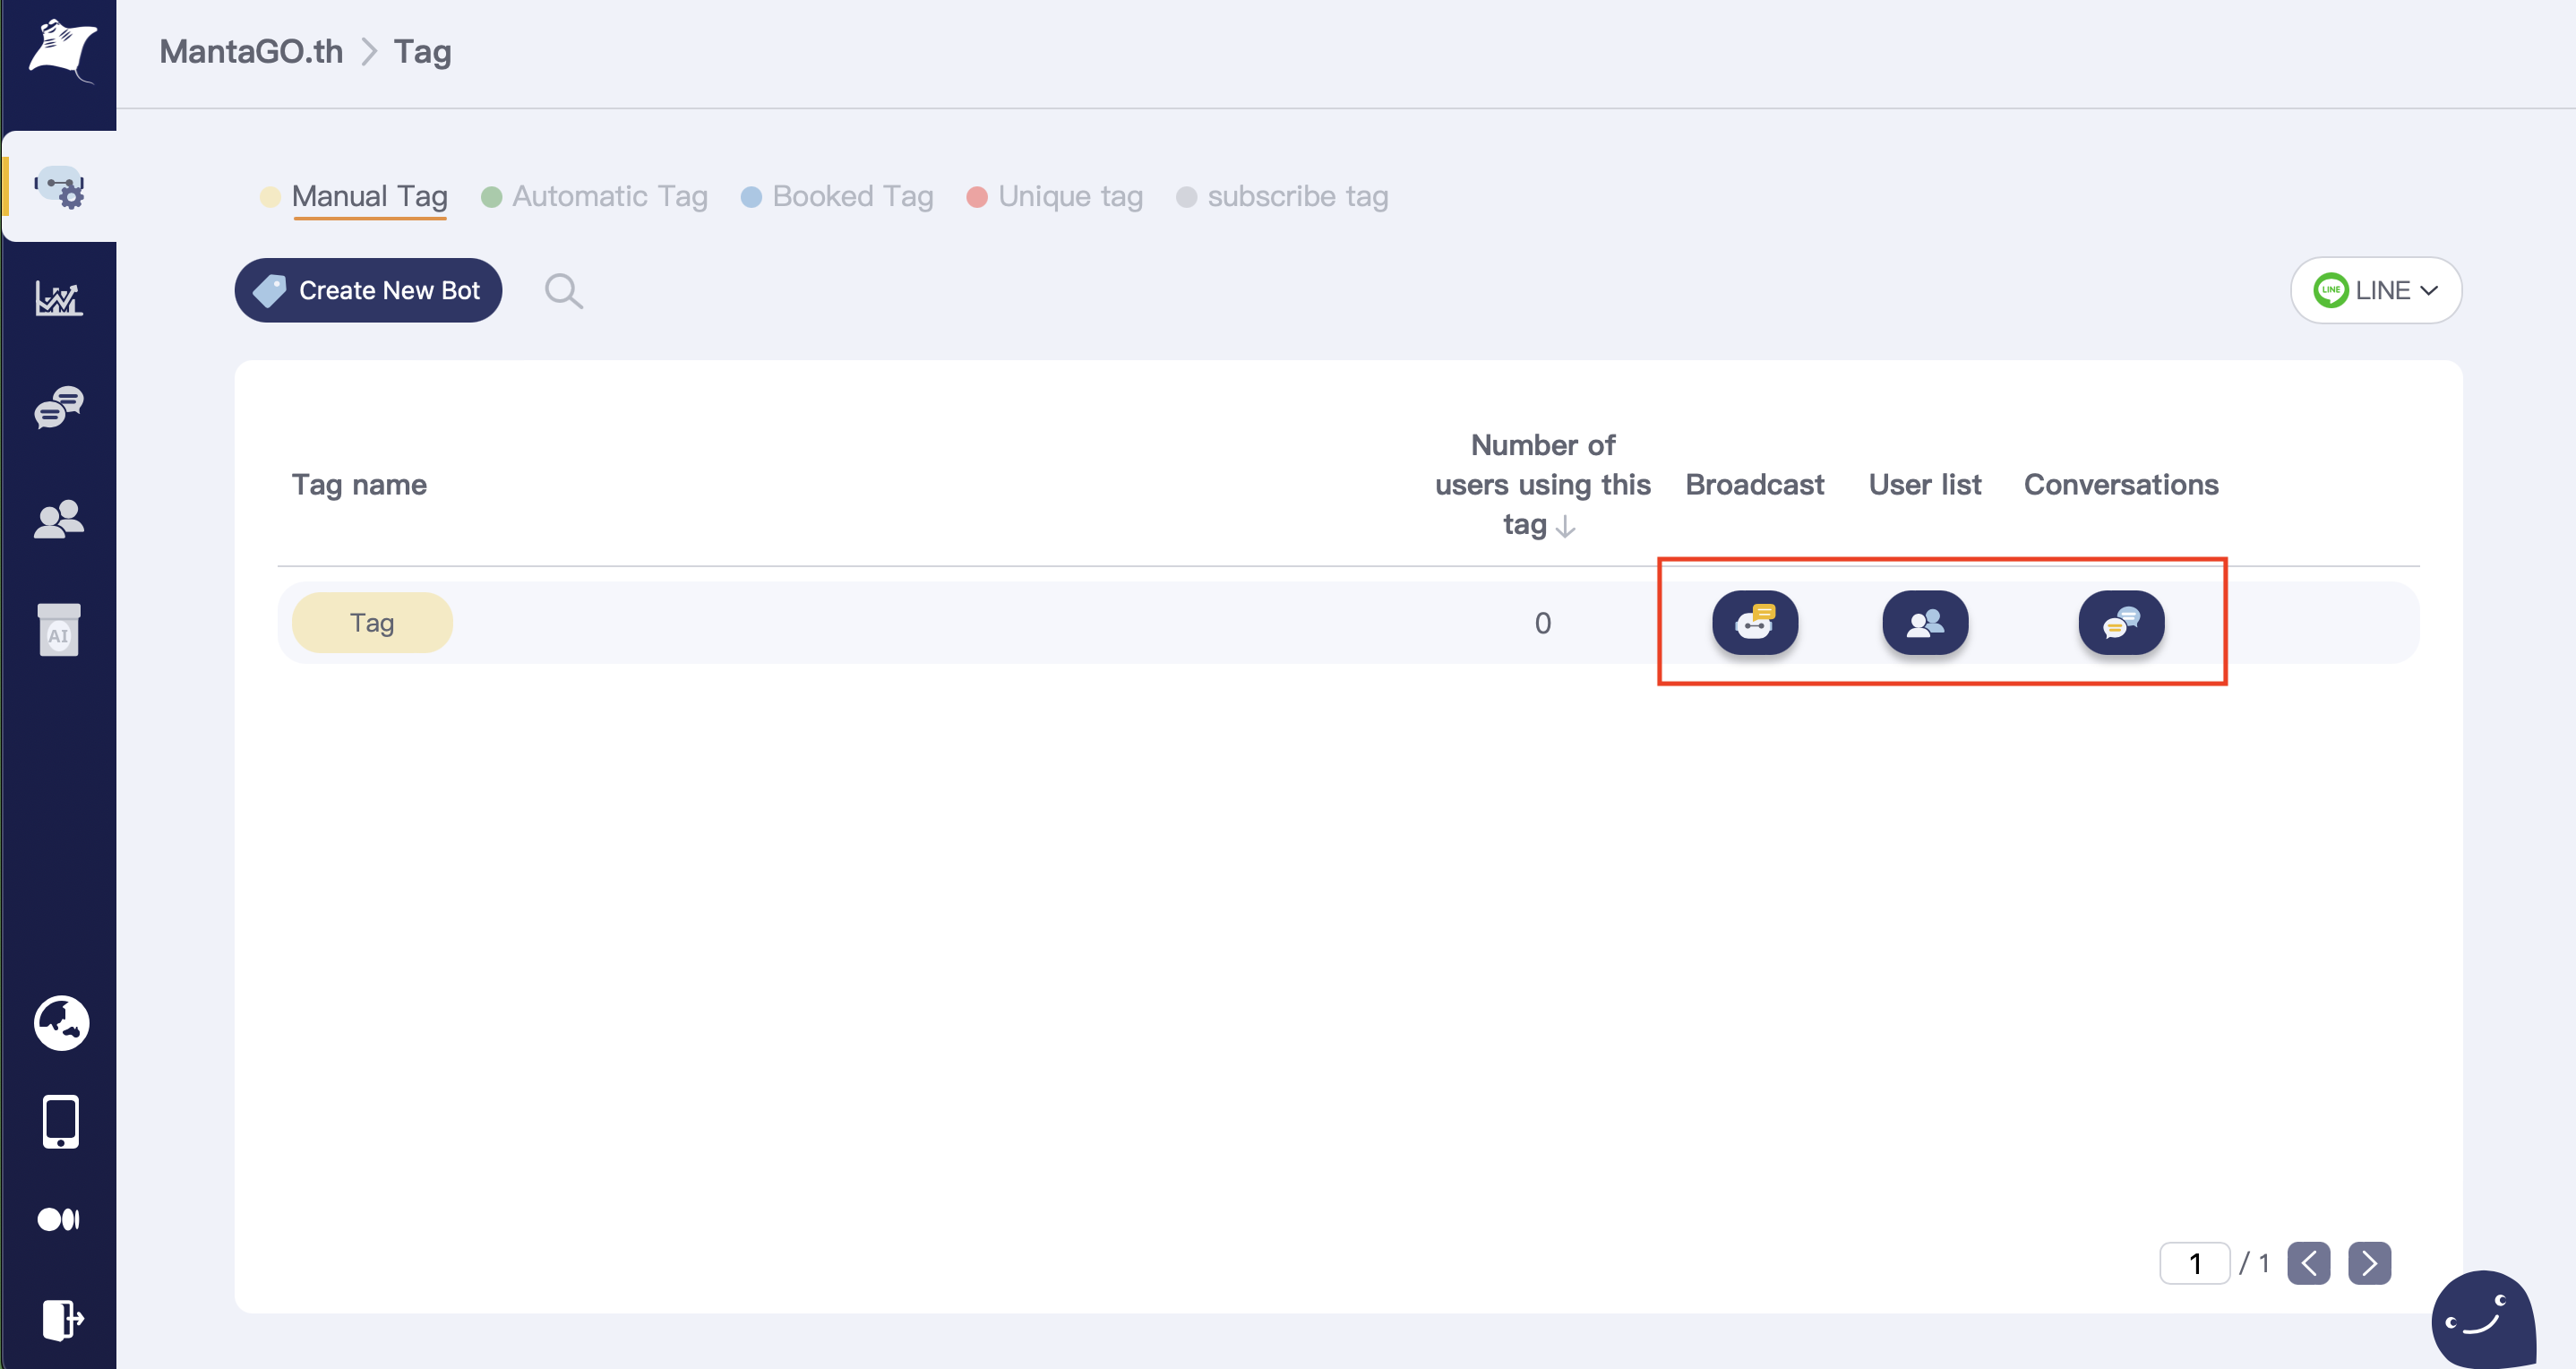Screen dimensions: 2576x1369
Task: Click the search magnifier icon
Action: click(563, 291)
